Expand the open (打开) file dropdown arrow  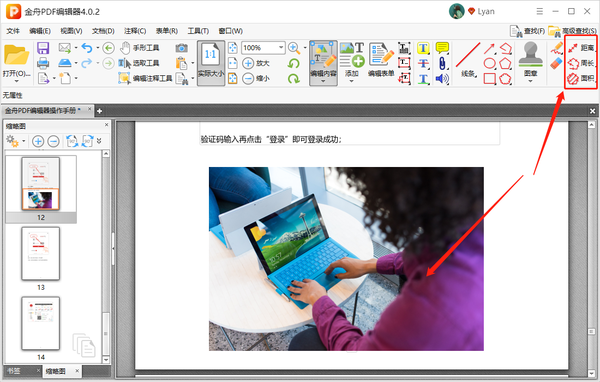tap(16, 81)
